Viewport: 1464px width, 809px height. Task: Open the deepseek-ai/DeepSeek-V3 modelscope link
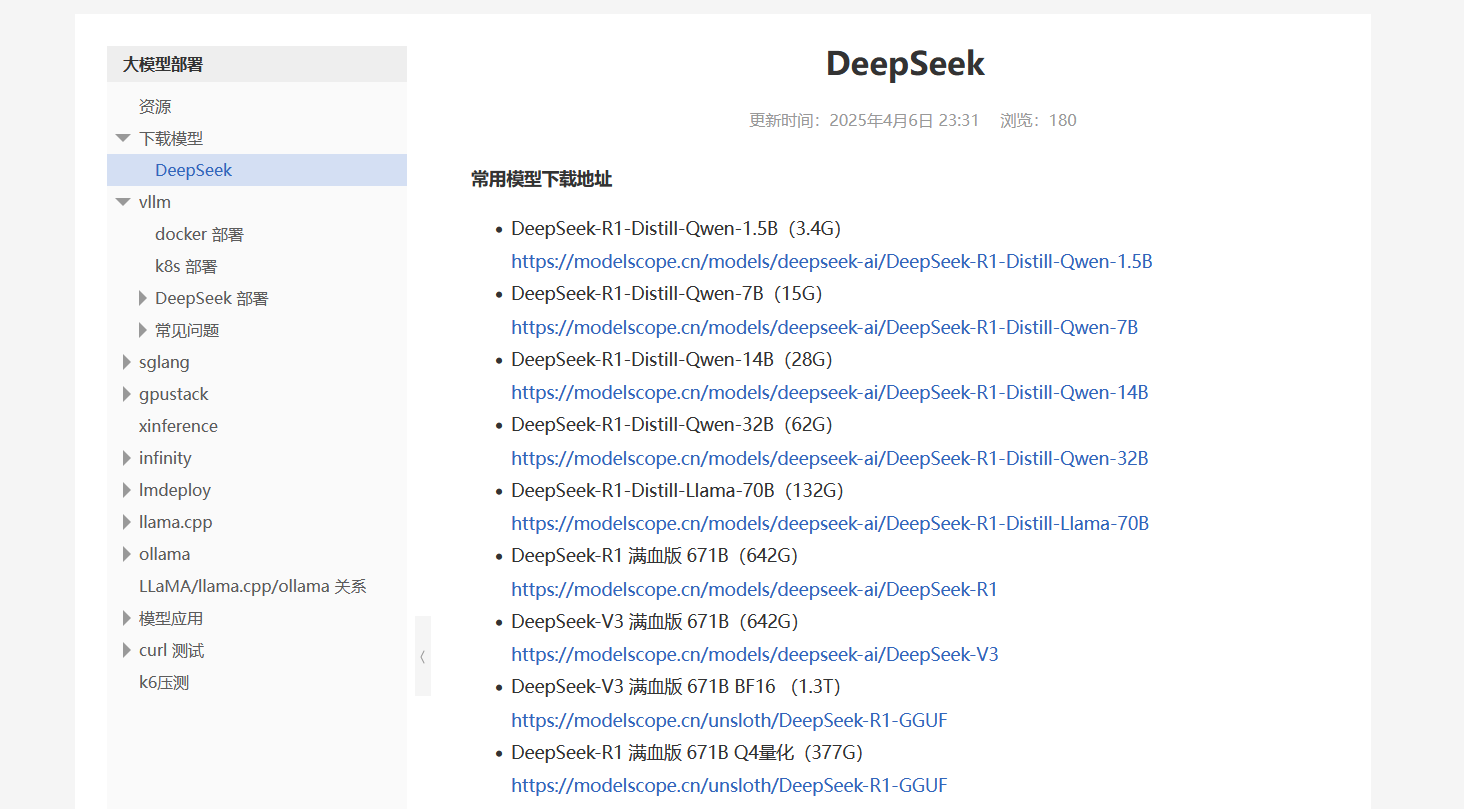tap(755, 654)
